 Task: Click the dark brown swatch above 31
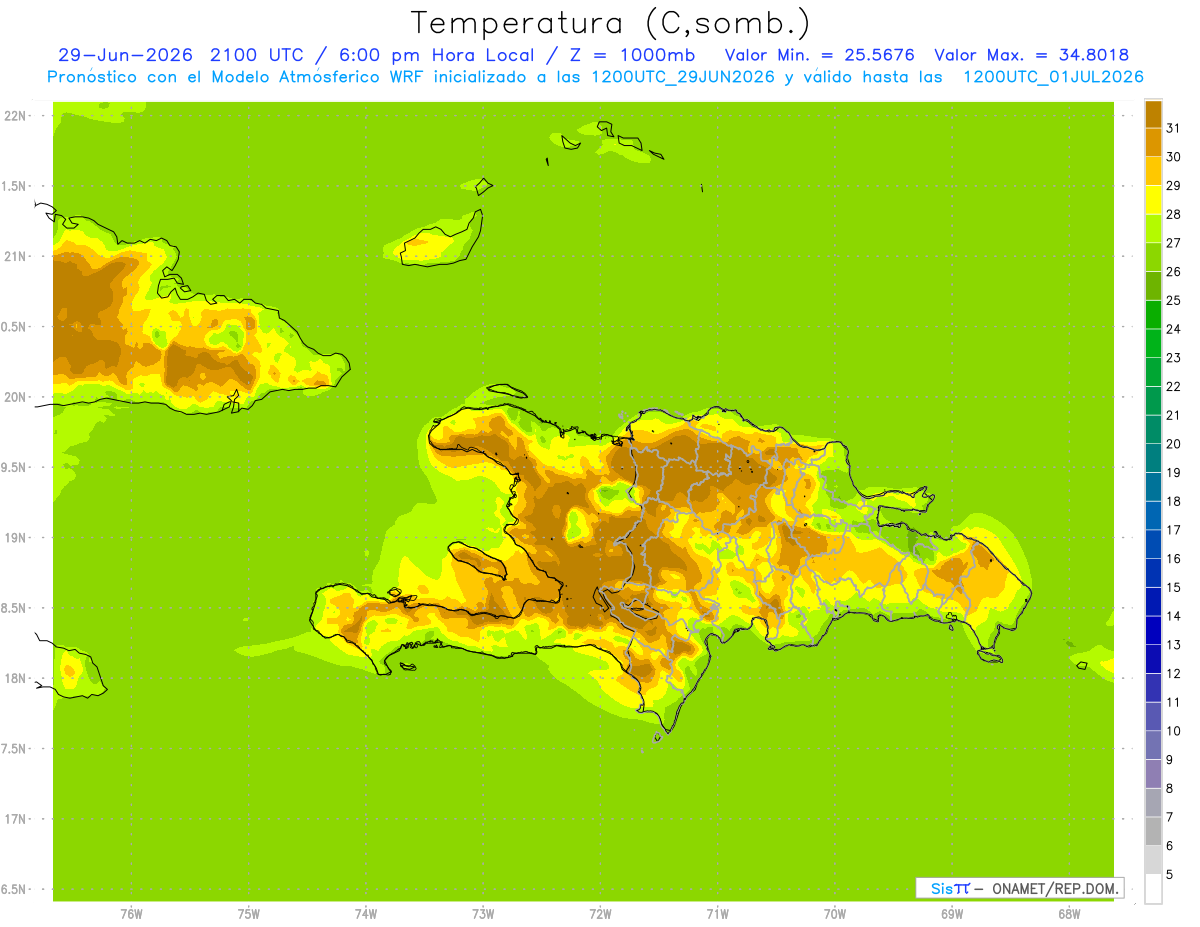[x=1153, y=114]
